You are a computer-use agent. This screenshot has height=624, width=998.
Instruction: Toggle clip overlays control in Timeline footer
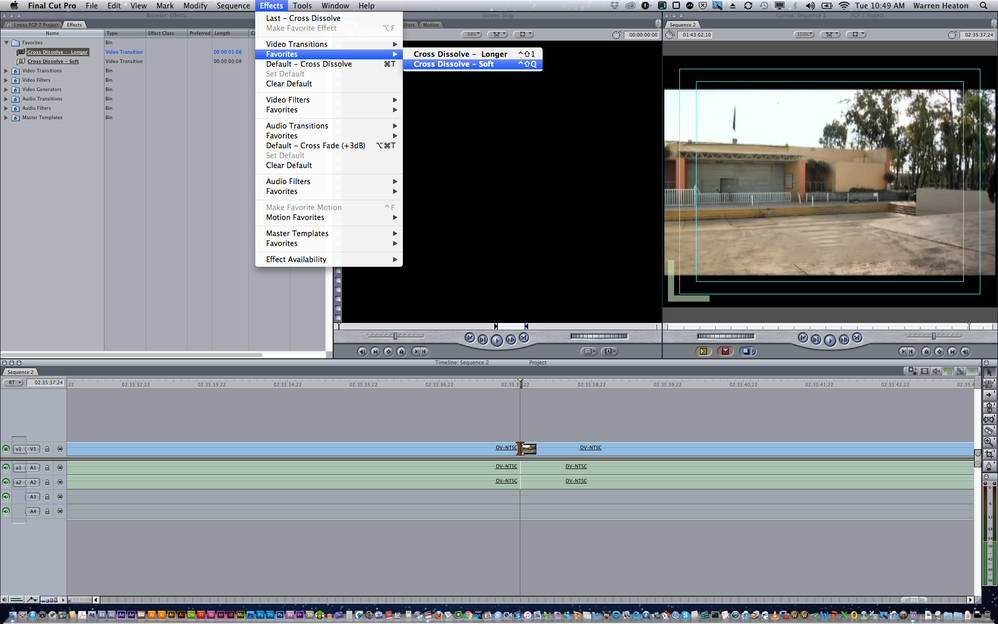[x=31, y=600]
